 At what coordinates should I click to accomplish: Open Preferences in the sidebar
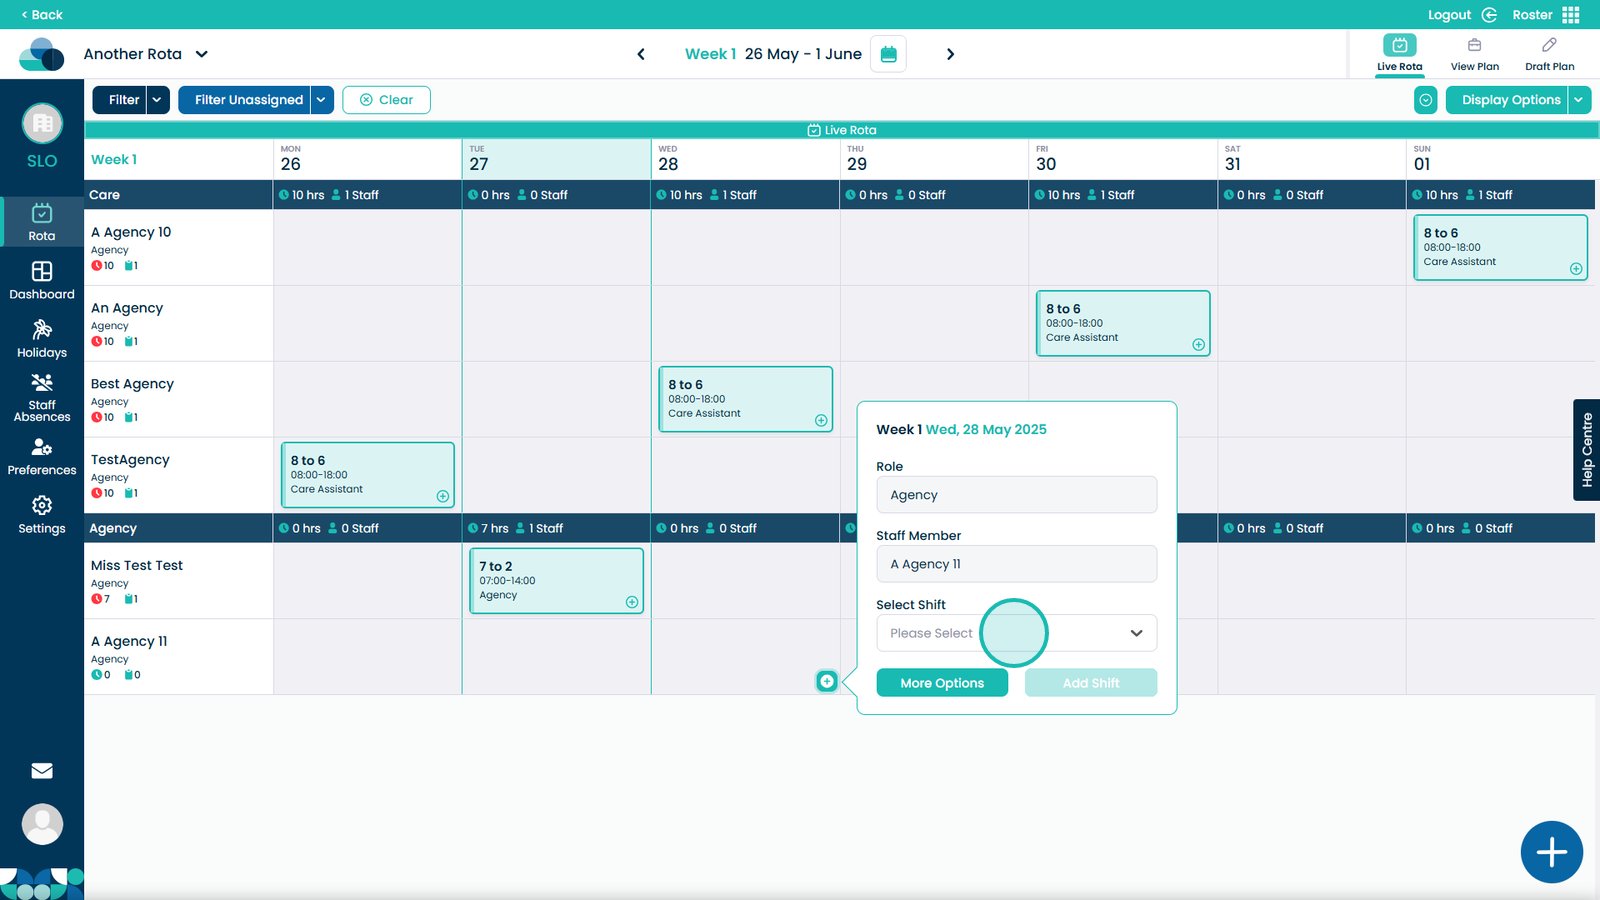point(42,456)
